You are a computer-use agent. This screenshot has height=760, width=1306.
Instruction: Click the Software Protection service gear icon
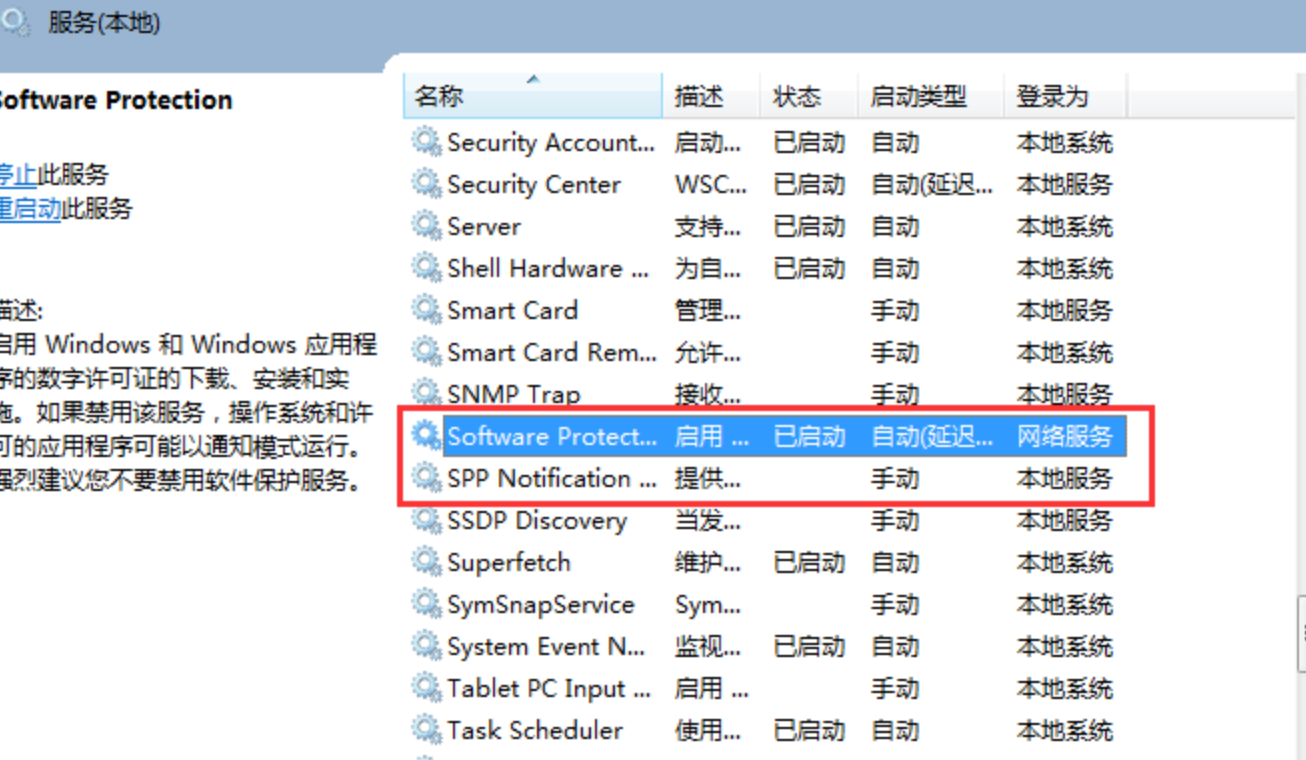click(427, 436)
